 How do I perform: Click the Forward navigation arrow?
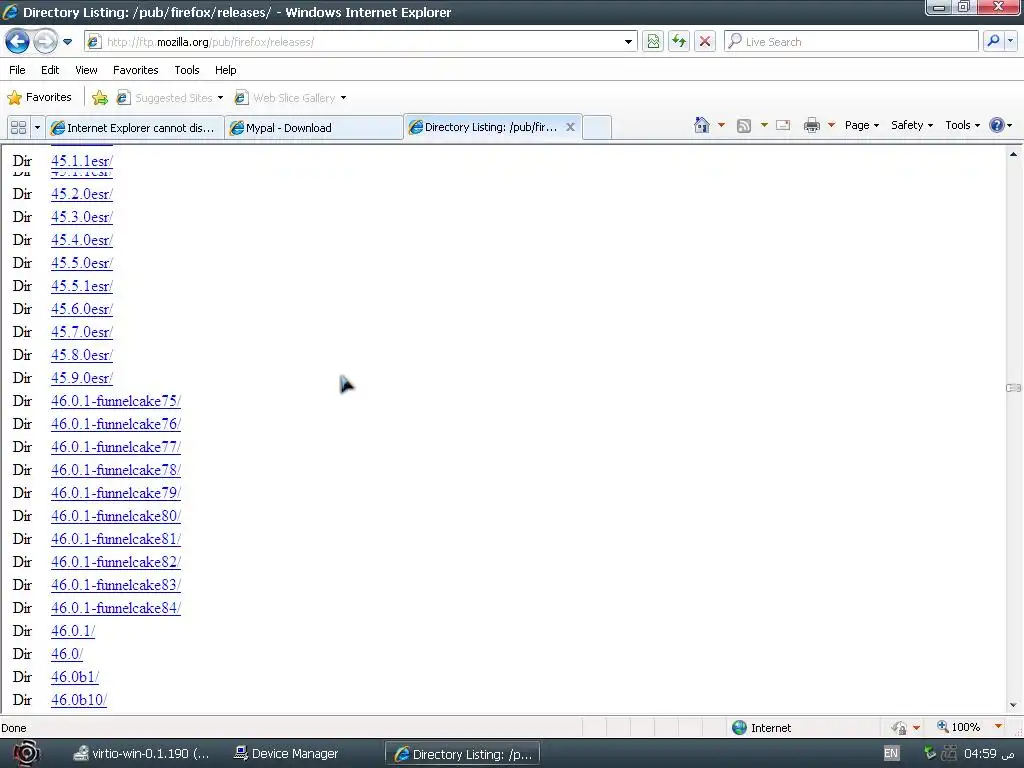(x=45, y=42)
